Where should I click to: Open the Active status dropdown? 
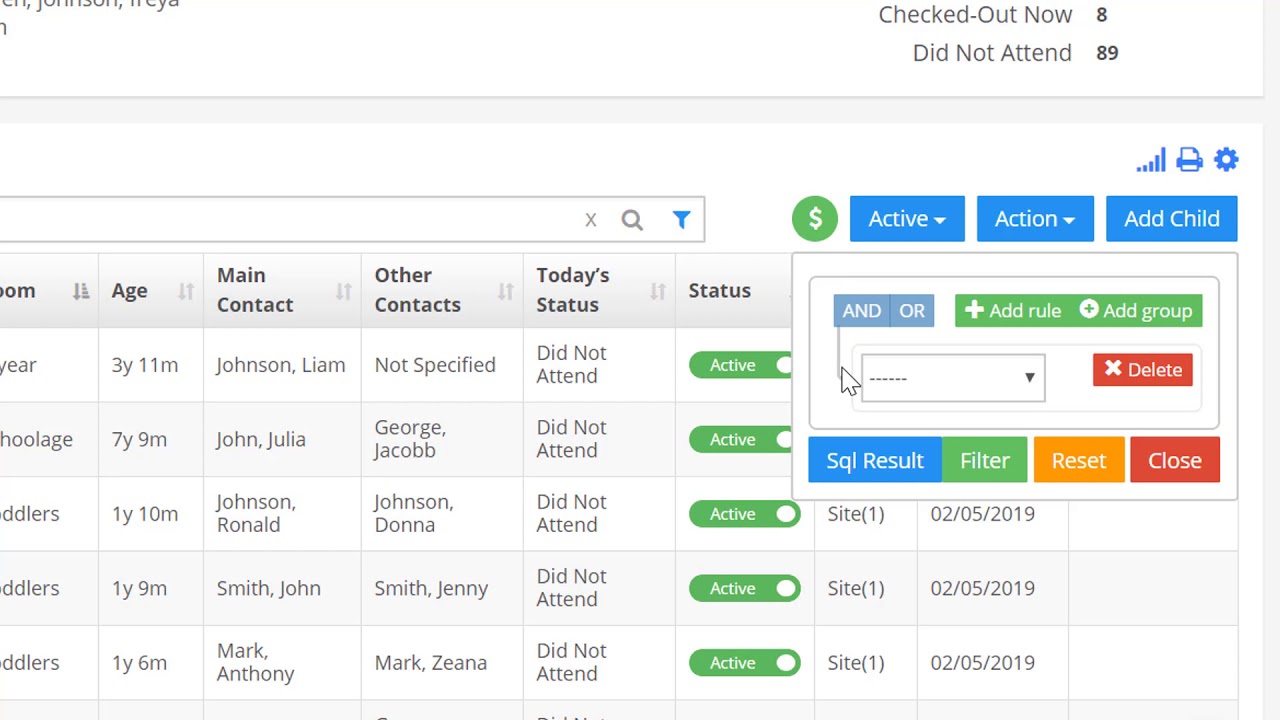point(907,219)
